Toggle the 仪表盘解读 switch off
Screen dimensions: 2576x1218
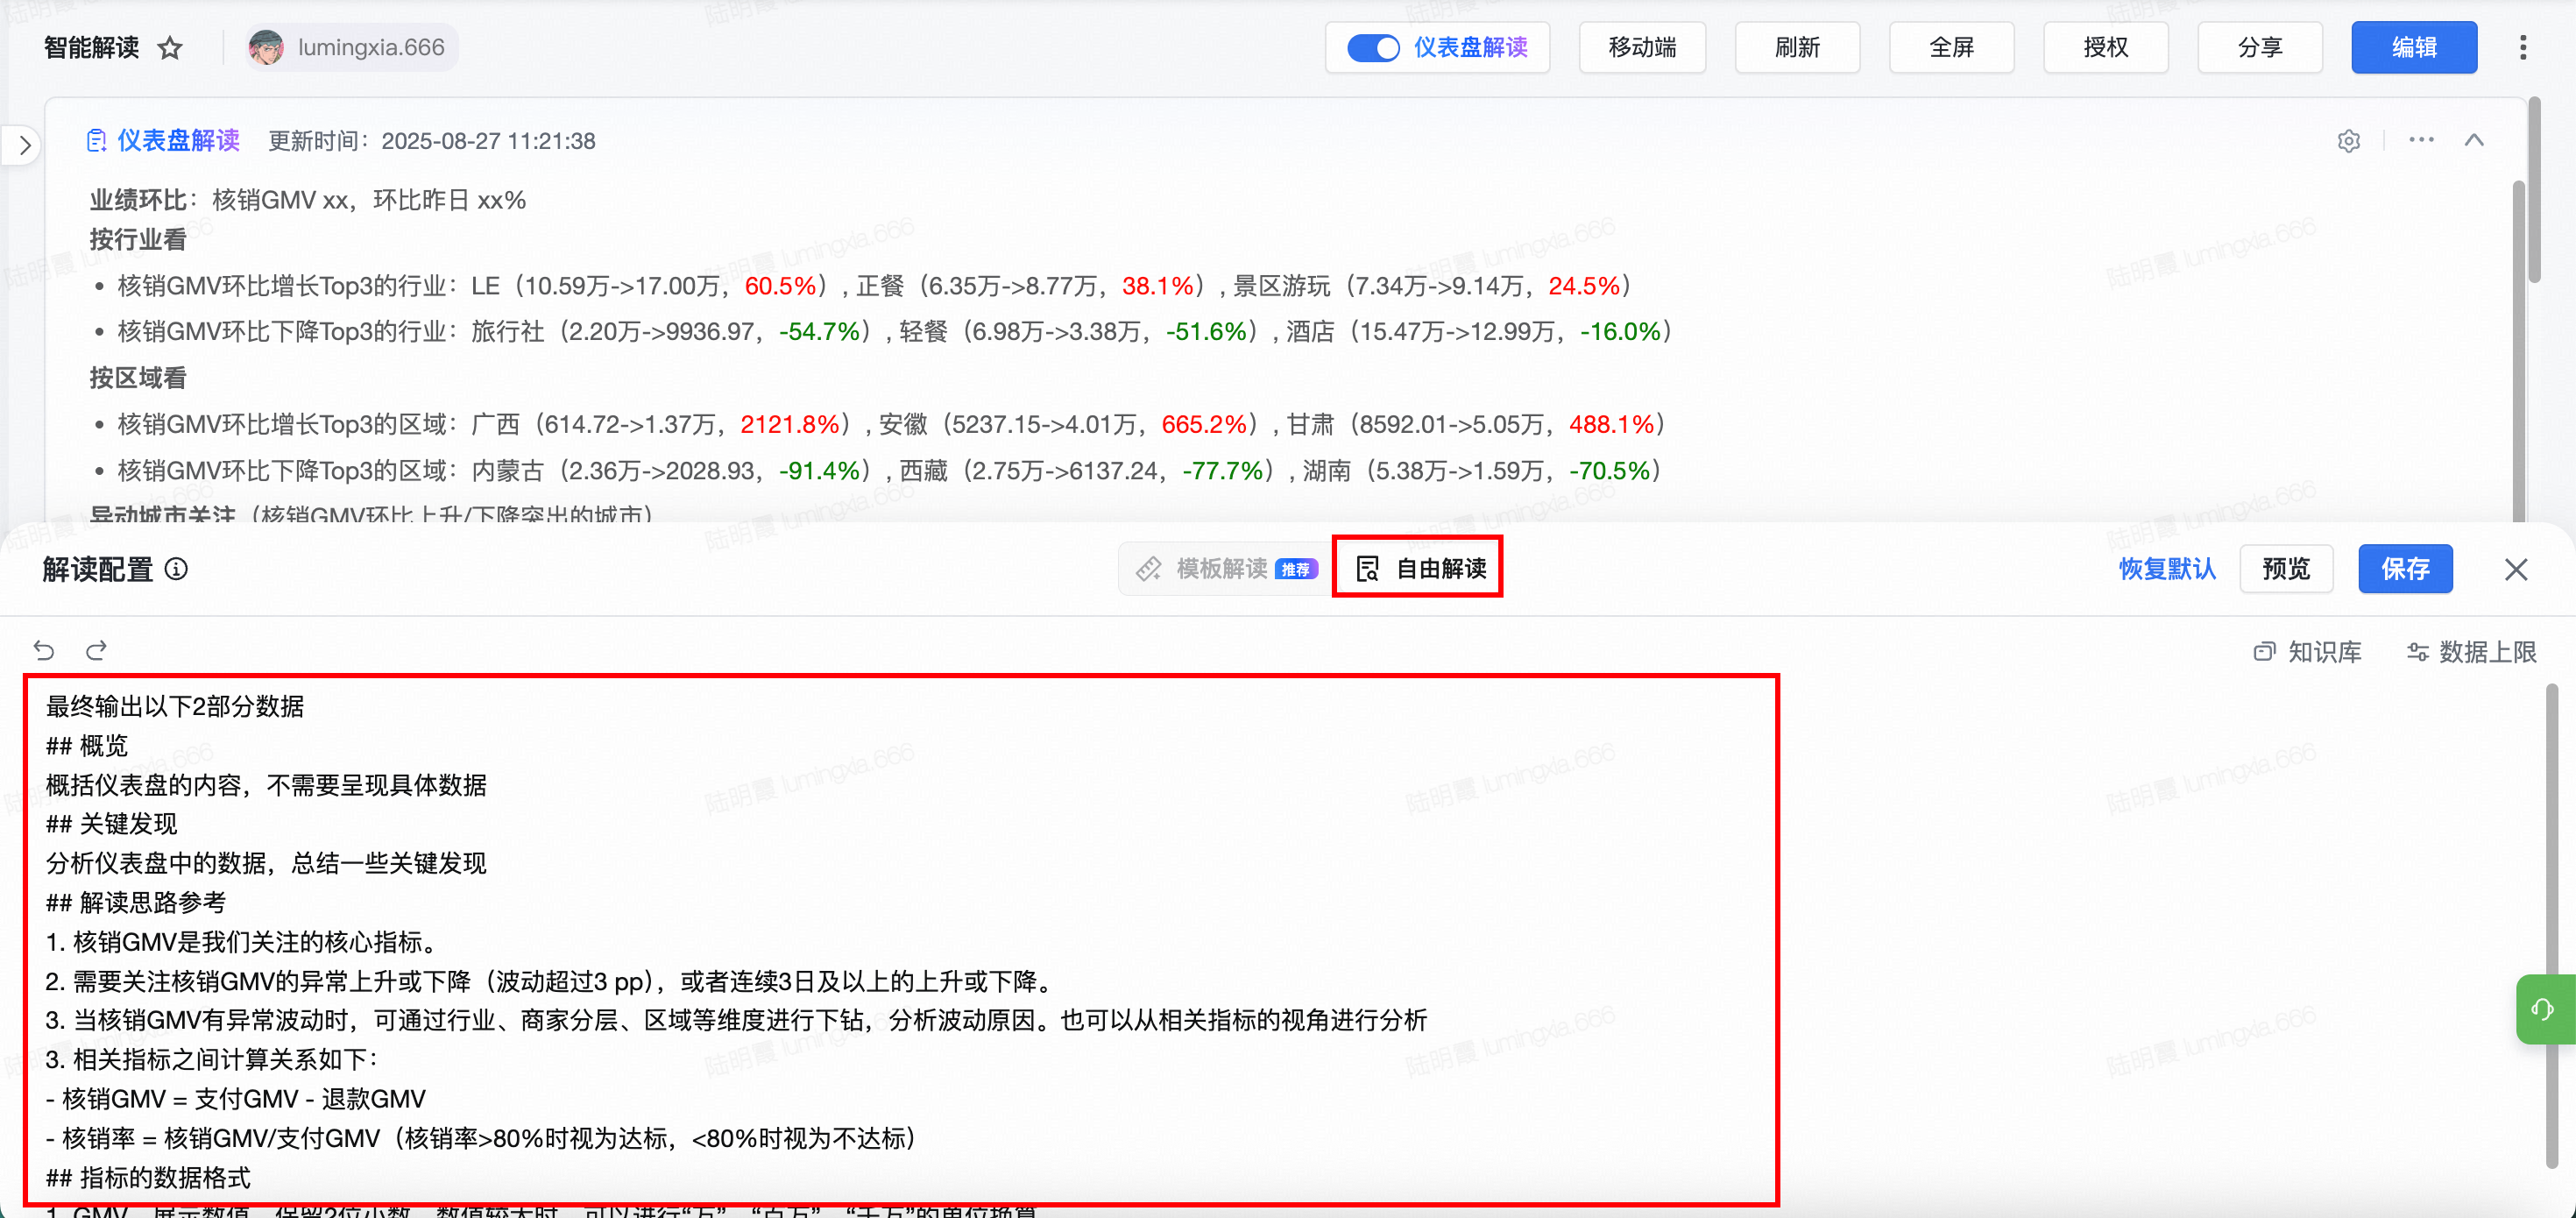(x=1373, y=48)
